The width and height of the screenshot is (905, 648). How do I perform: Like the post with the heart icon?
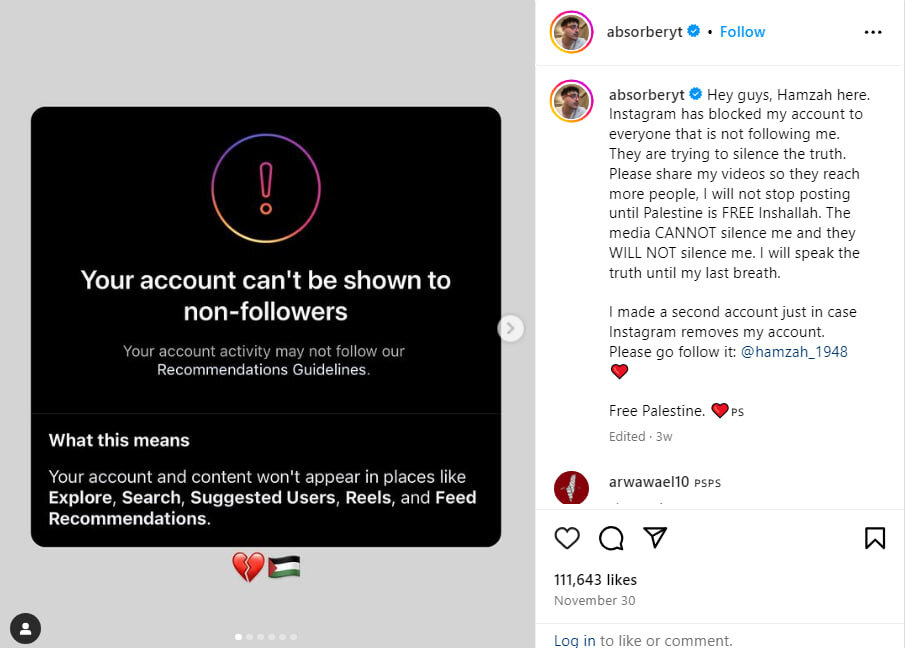567,538
